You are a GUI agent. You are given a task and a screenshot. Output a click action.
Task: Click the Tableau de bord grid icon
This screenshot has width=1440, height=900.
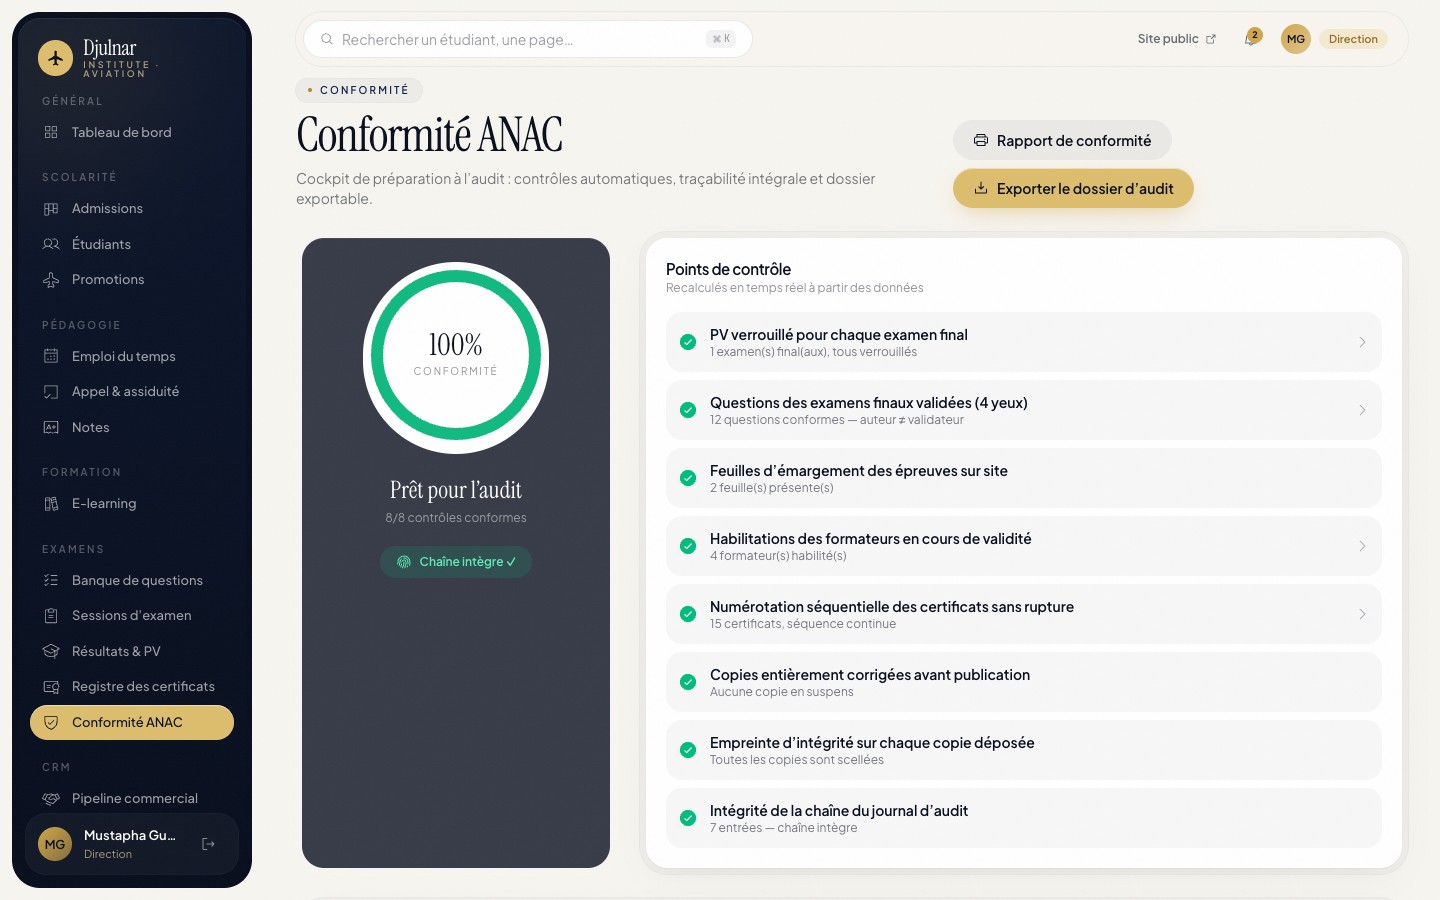coord(51,132)
